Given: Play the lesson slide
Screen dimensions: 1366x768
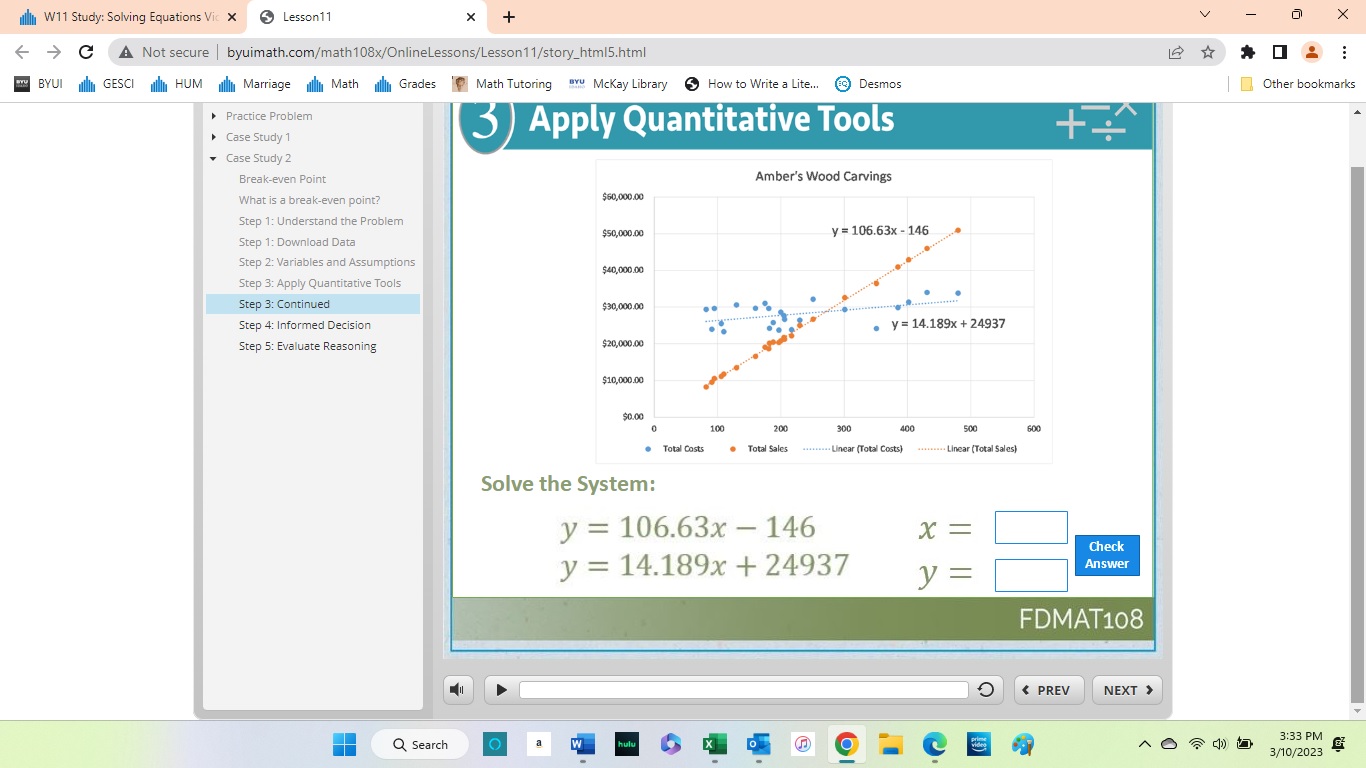Looking at the screenshot, I should [501, 690].
